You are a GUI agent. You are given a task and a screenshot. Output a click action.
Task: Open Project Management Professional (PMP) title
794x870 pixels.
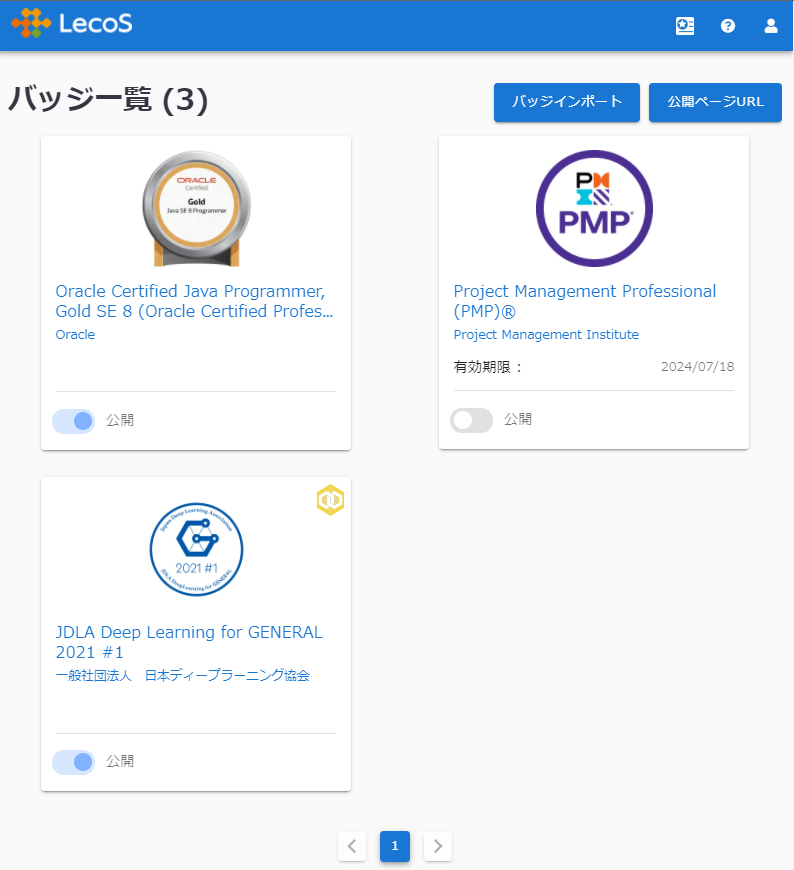point(585,301)
